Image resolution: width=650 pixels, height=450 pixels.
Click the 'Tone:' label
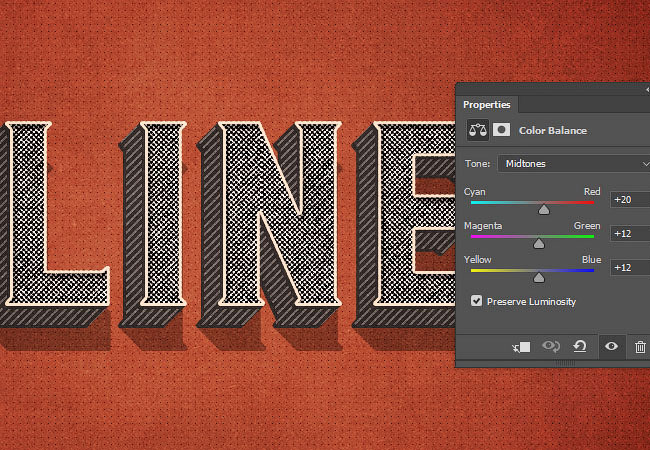478,164
